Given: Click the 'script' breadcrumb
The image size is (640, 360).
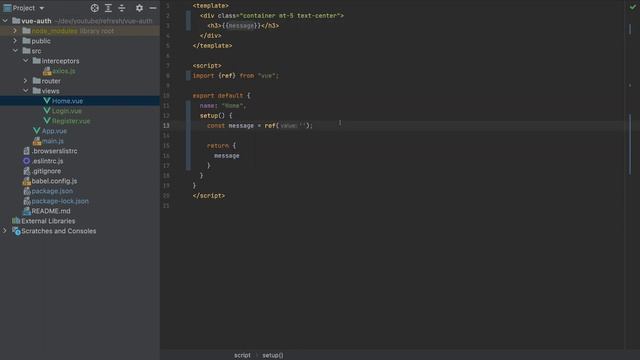Looking at the screenshot, I should click(242, 355).
